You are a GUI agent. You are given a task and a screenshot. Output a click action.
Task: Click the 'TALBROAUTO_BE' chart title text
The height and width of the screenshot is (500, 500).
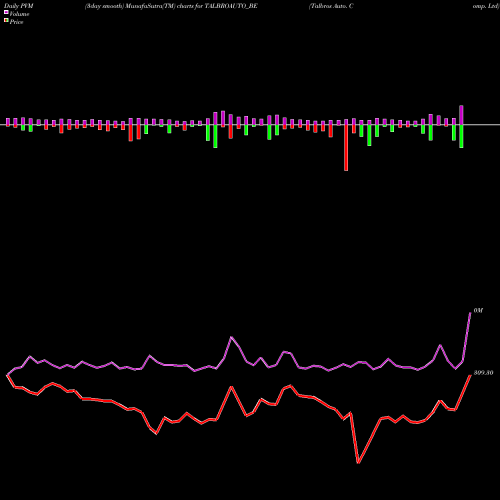(x=231, y=6)
